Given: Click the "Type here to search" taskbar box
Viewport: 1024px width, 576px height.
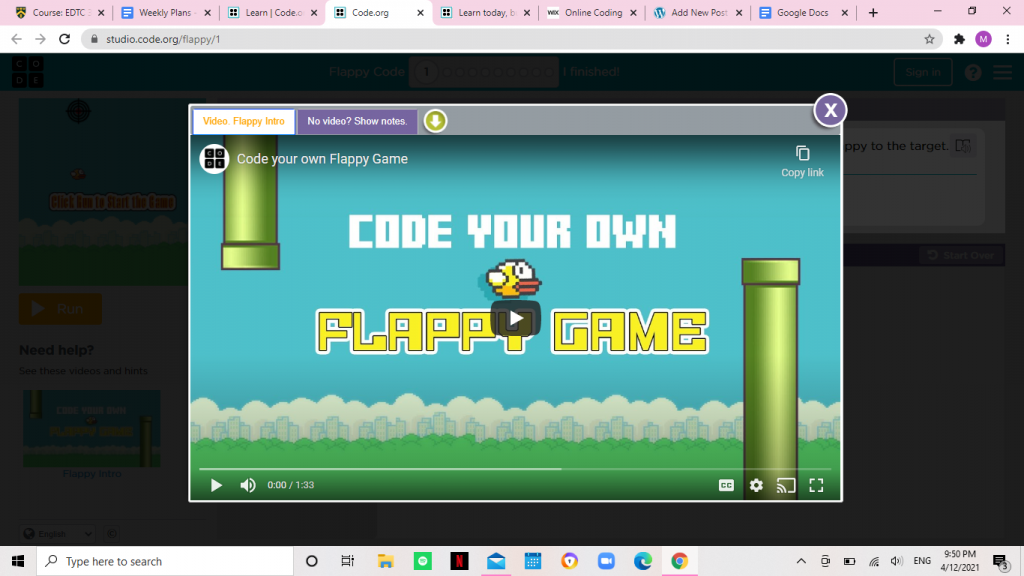Looking at the screenshot, I should click(x=165, y=561).
